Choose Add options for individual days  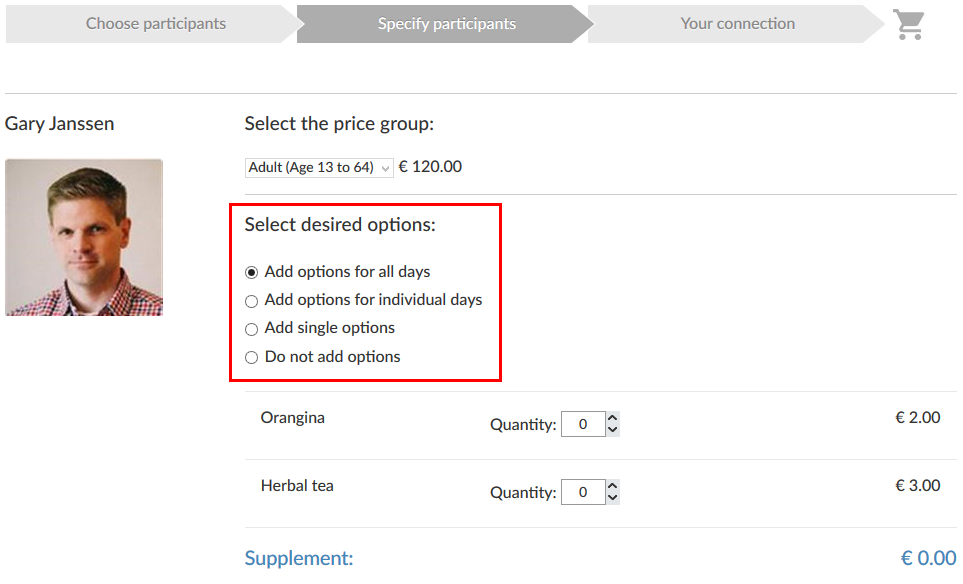252,300
